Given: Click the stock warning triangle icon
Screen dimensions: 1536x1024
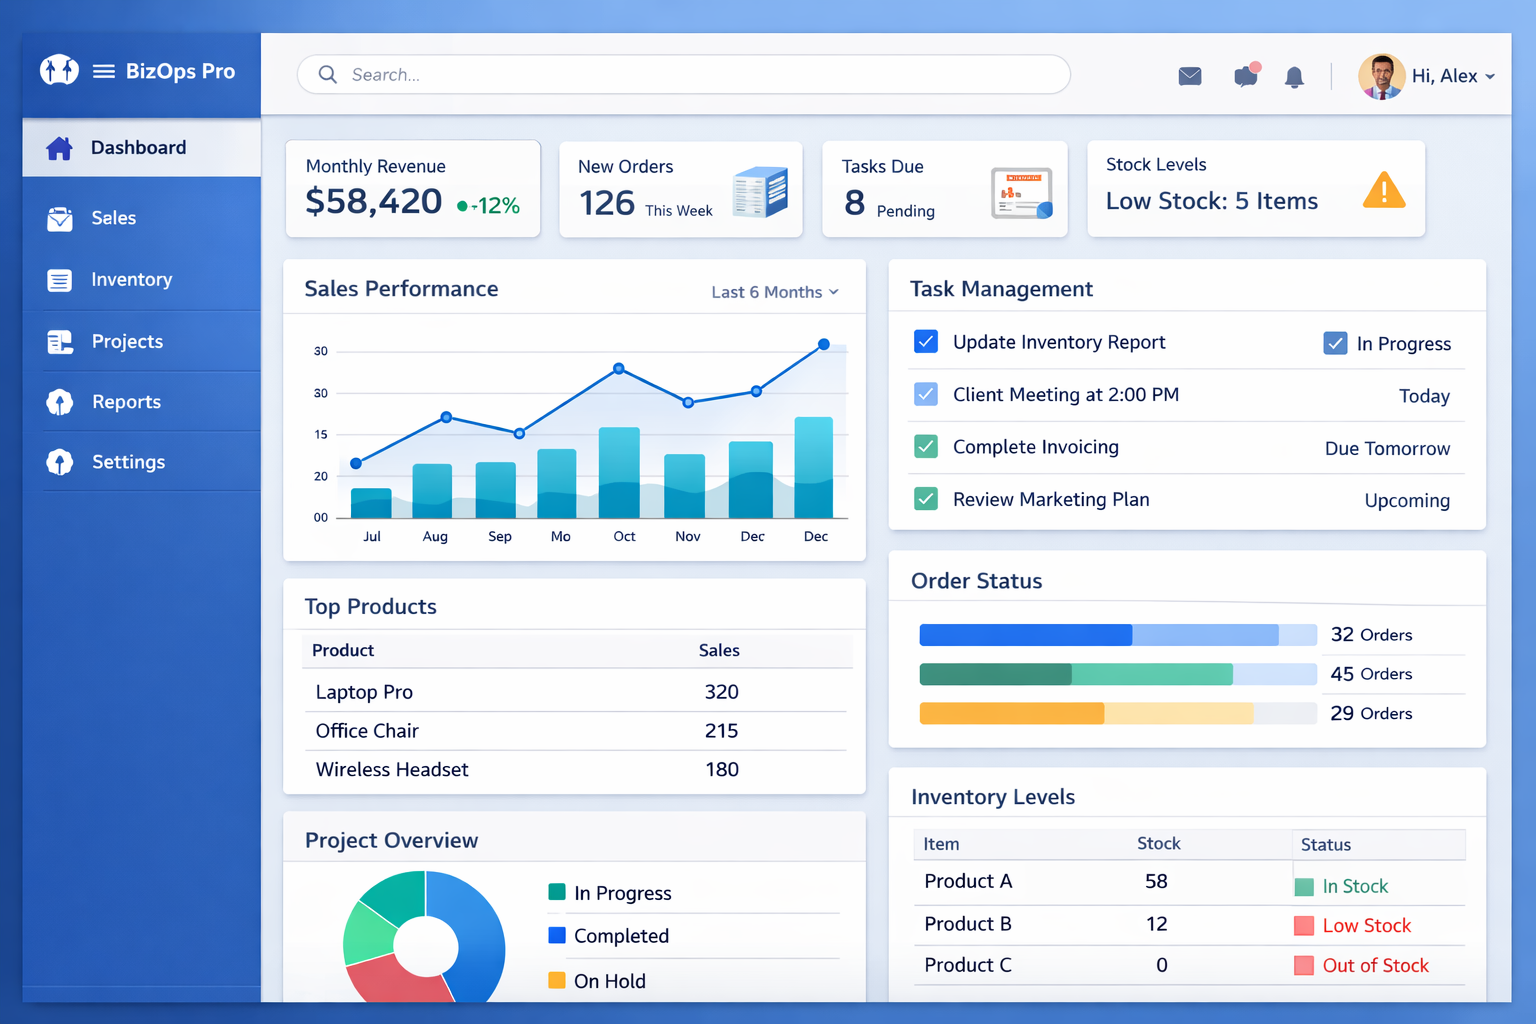Looking at the screenshot, I should click(1384, 190).
